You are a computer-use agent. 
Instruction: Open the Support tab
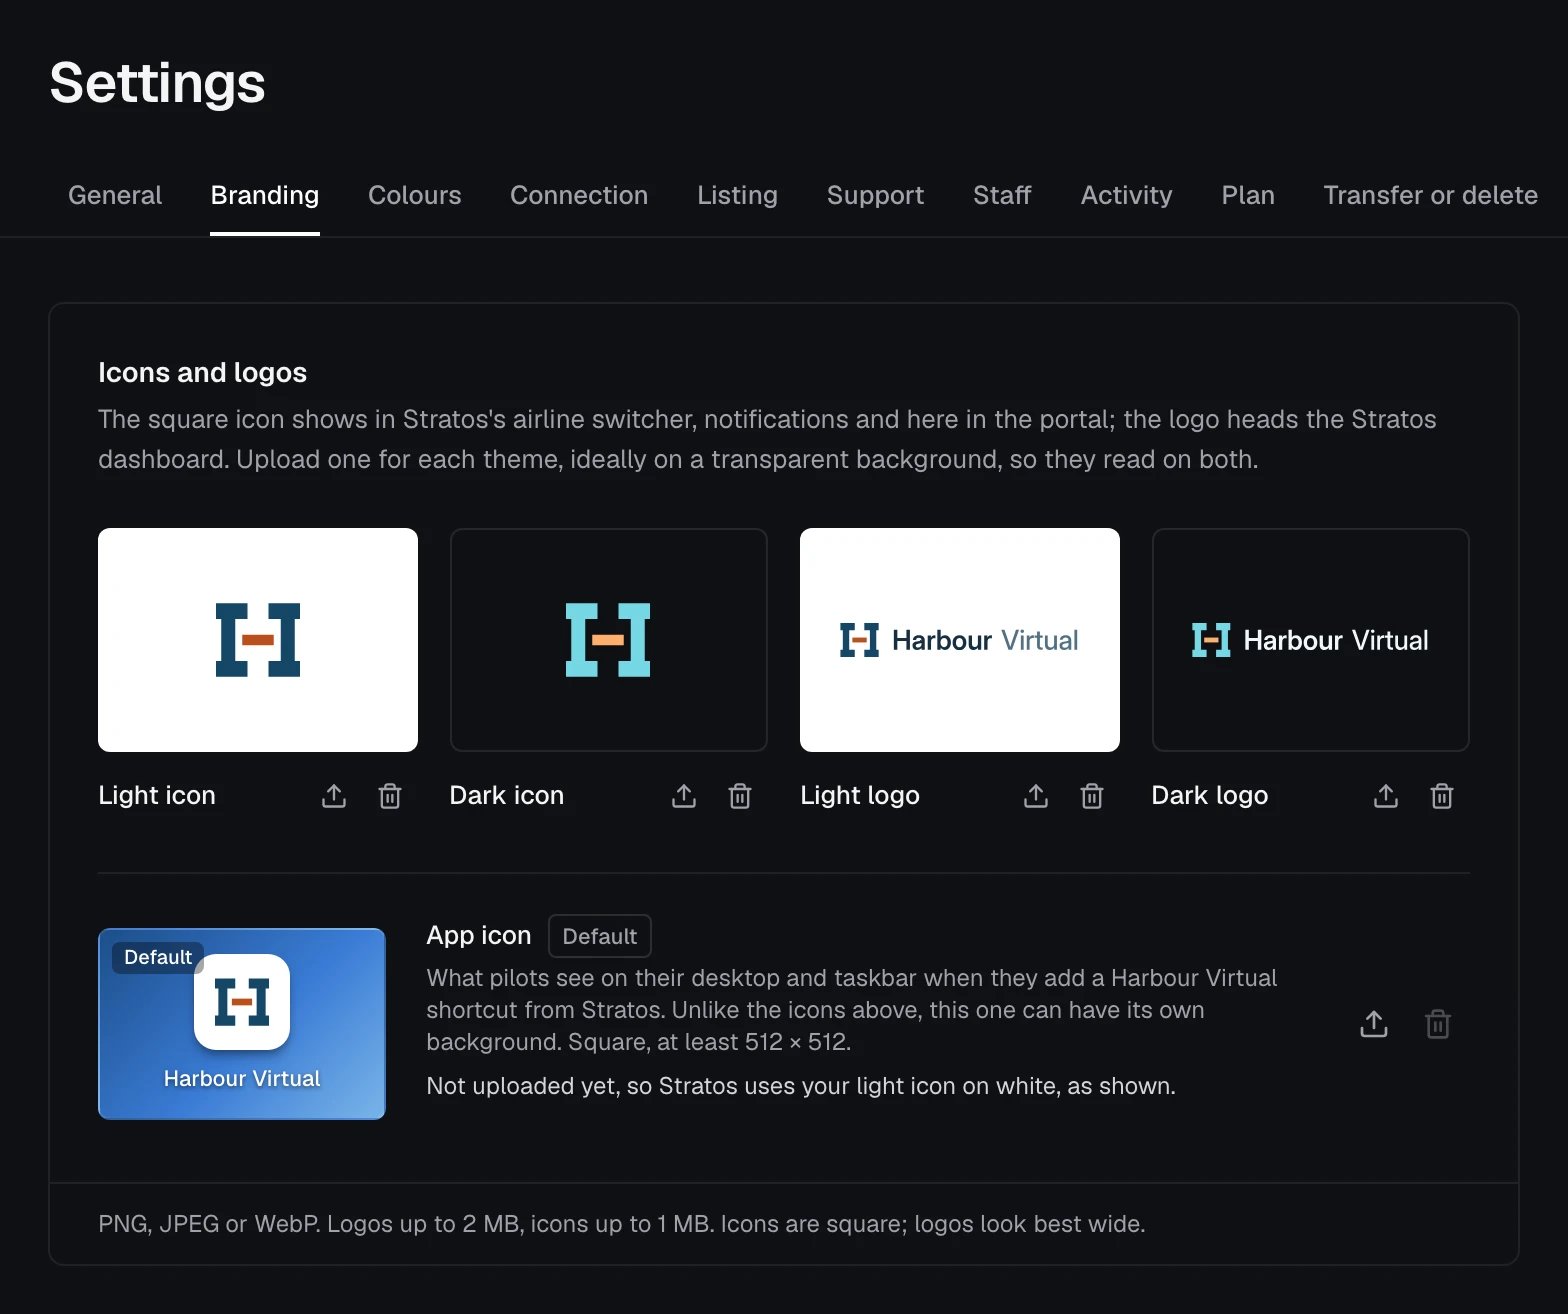(875, 195)
